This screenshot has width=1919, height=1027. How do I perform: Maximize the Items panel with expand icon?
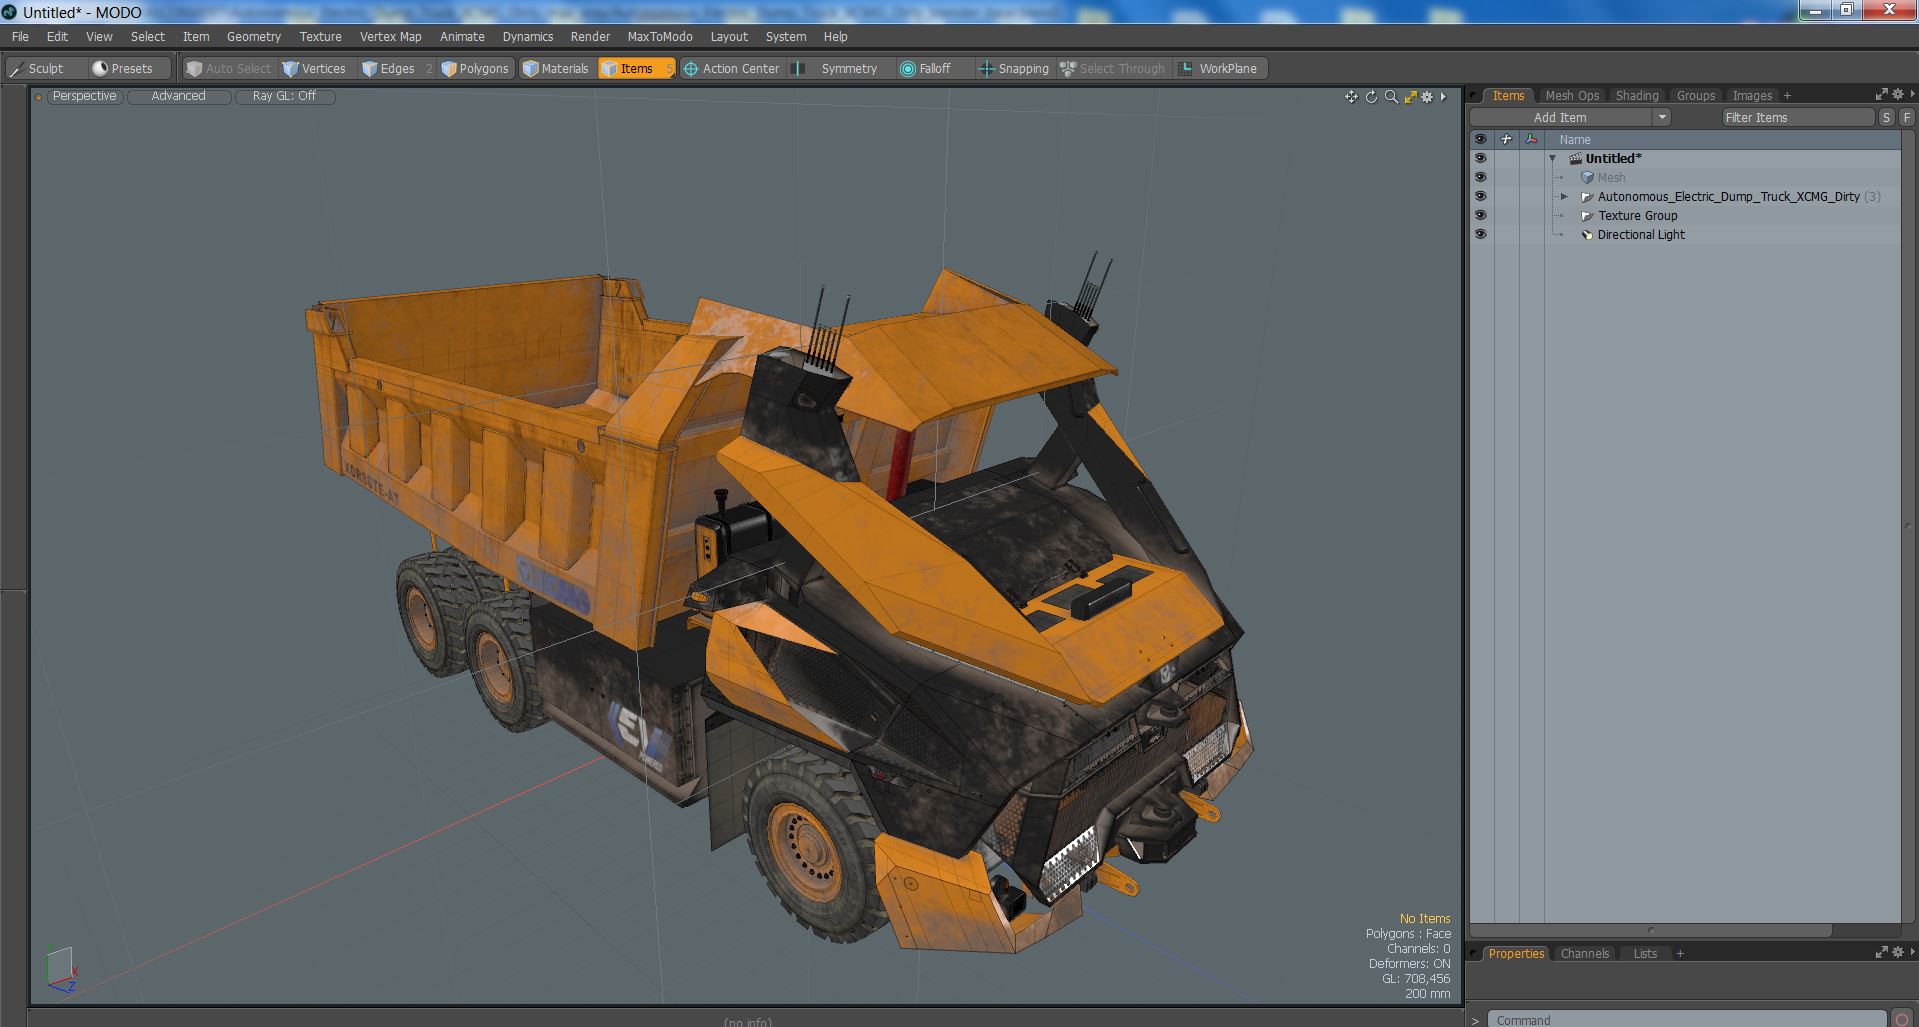(x=1881, y=94)
